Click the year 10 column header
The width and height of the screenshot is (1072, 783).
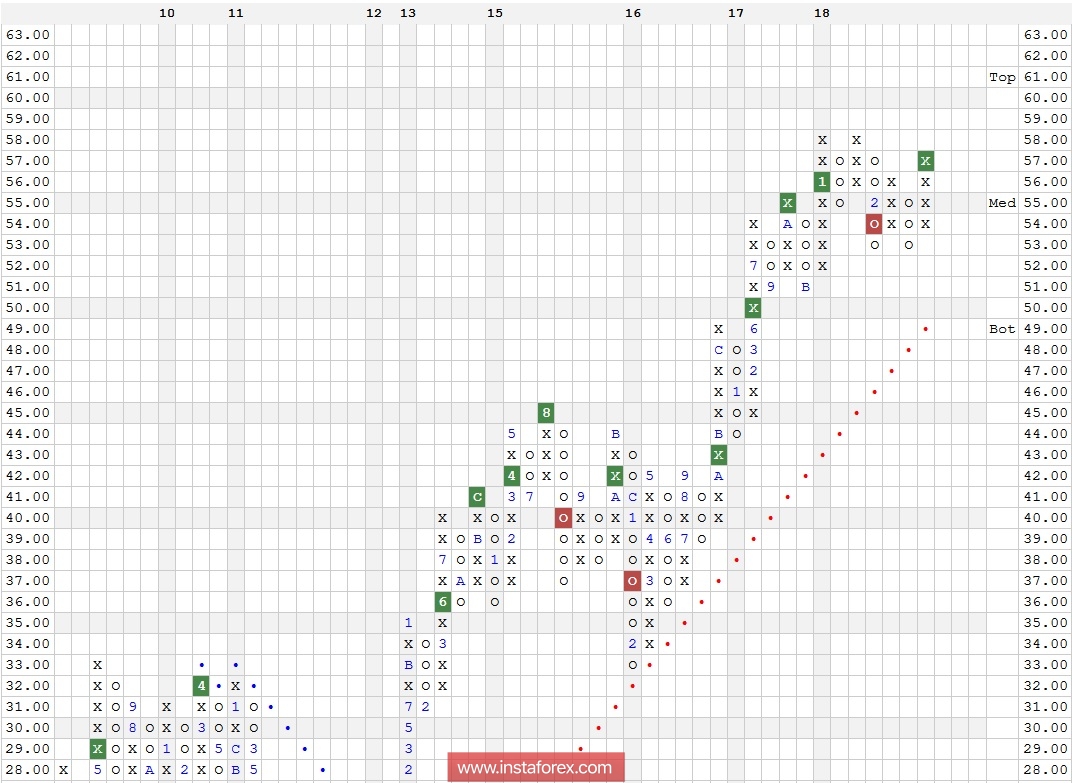point(167,13)
